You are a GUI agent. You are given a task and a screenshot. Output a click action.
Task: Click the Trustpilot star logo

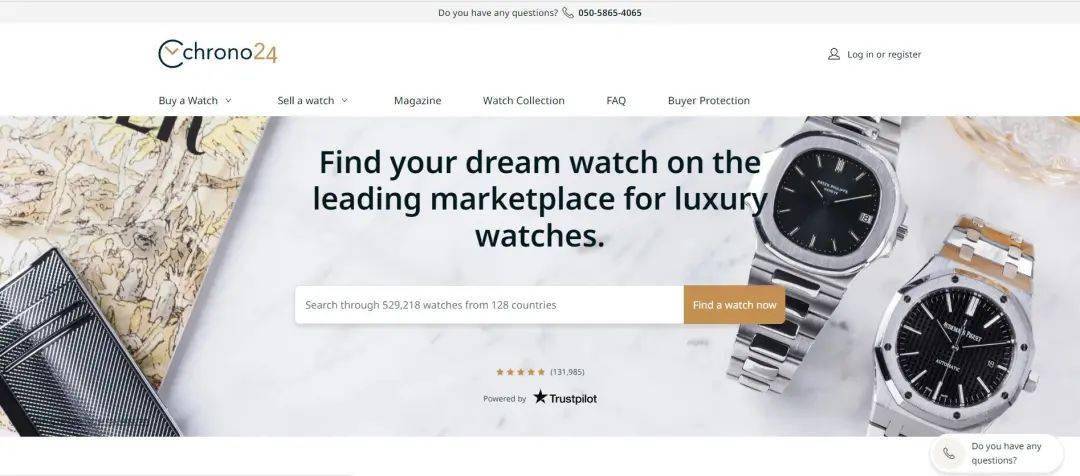(x=541, y=397)
